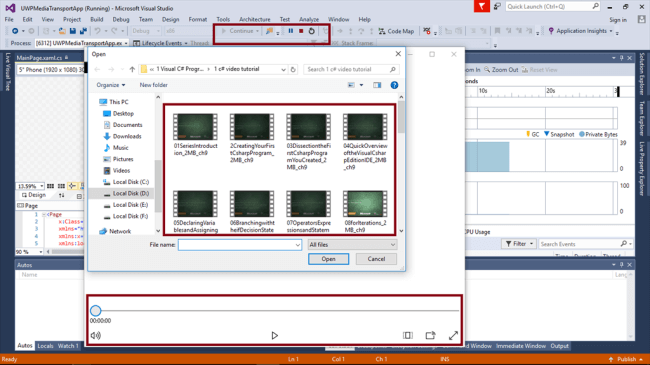Open the Debug menu
Image resolution: width=650 pixels, height=365 pixels.
pyautogui.click(x=121, y=19)
